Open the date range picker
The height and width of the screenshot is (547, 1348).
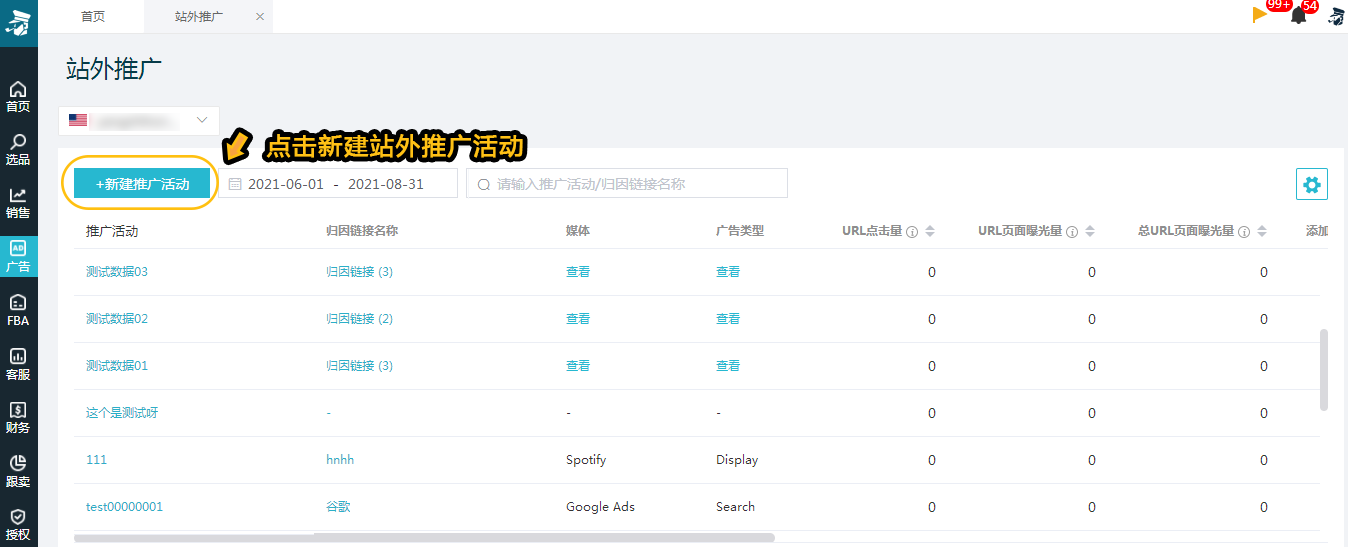click(x=337, y=184)
